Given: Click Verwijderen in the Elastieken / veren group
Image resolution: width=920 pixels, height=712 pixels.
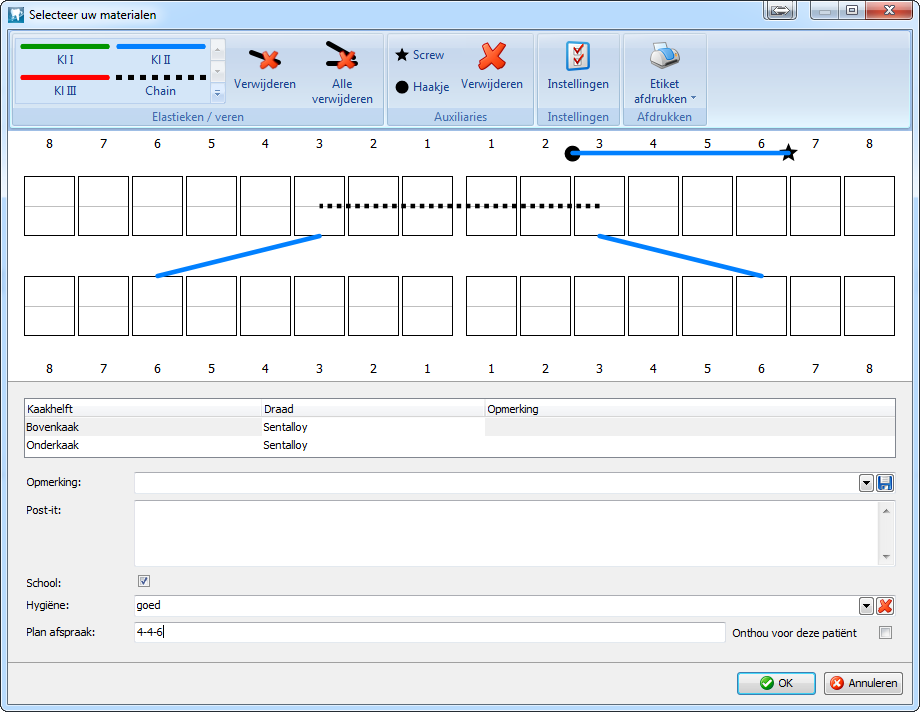Looking at the screenshot, I should pos(265,66).
